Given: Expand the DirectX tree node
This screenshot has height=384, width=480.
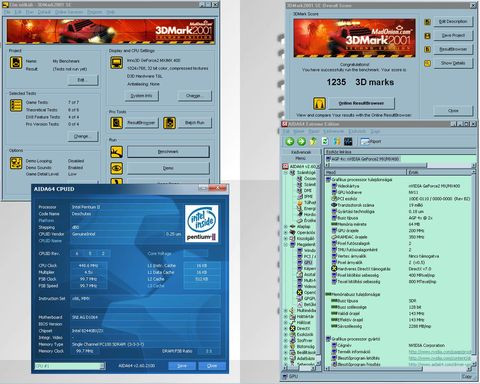Looking at the screenshot, I should (x=286, y=328).
